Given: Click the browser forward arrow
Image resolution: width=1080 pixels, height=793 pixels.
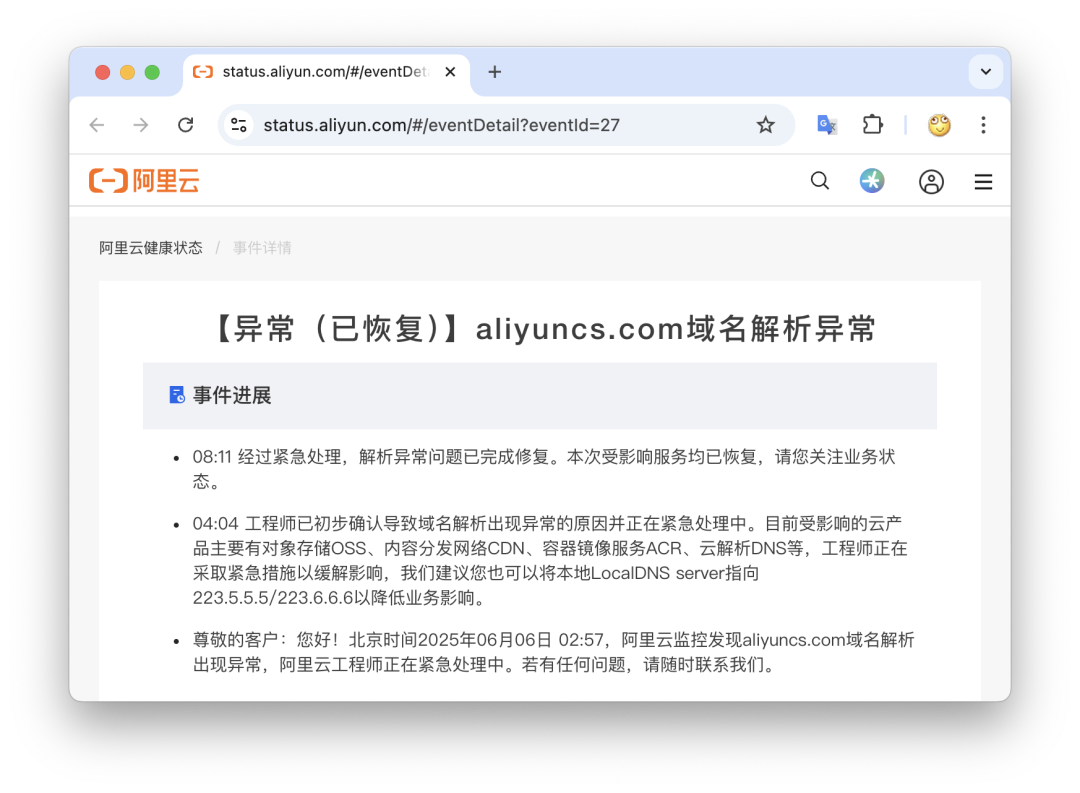Looking at the screenshot, I should [x=140, y=125].
